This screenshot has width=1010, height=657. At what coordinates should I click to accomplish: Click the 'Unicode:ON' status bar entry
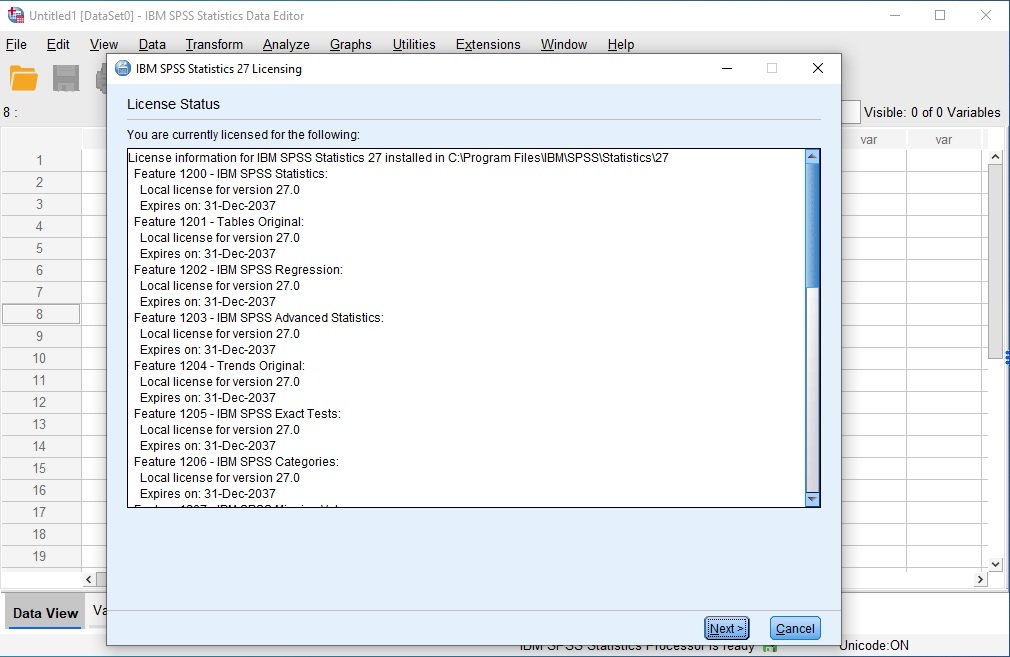click(x=874, y=645)
